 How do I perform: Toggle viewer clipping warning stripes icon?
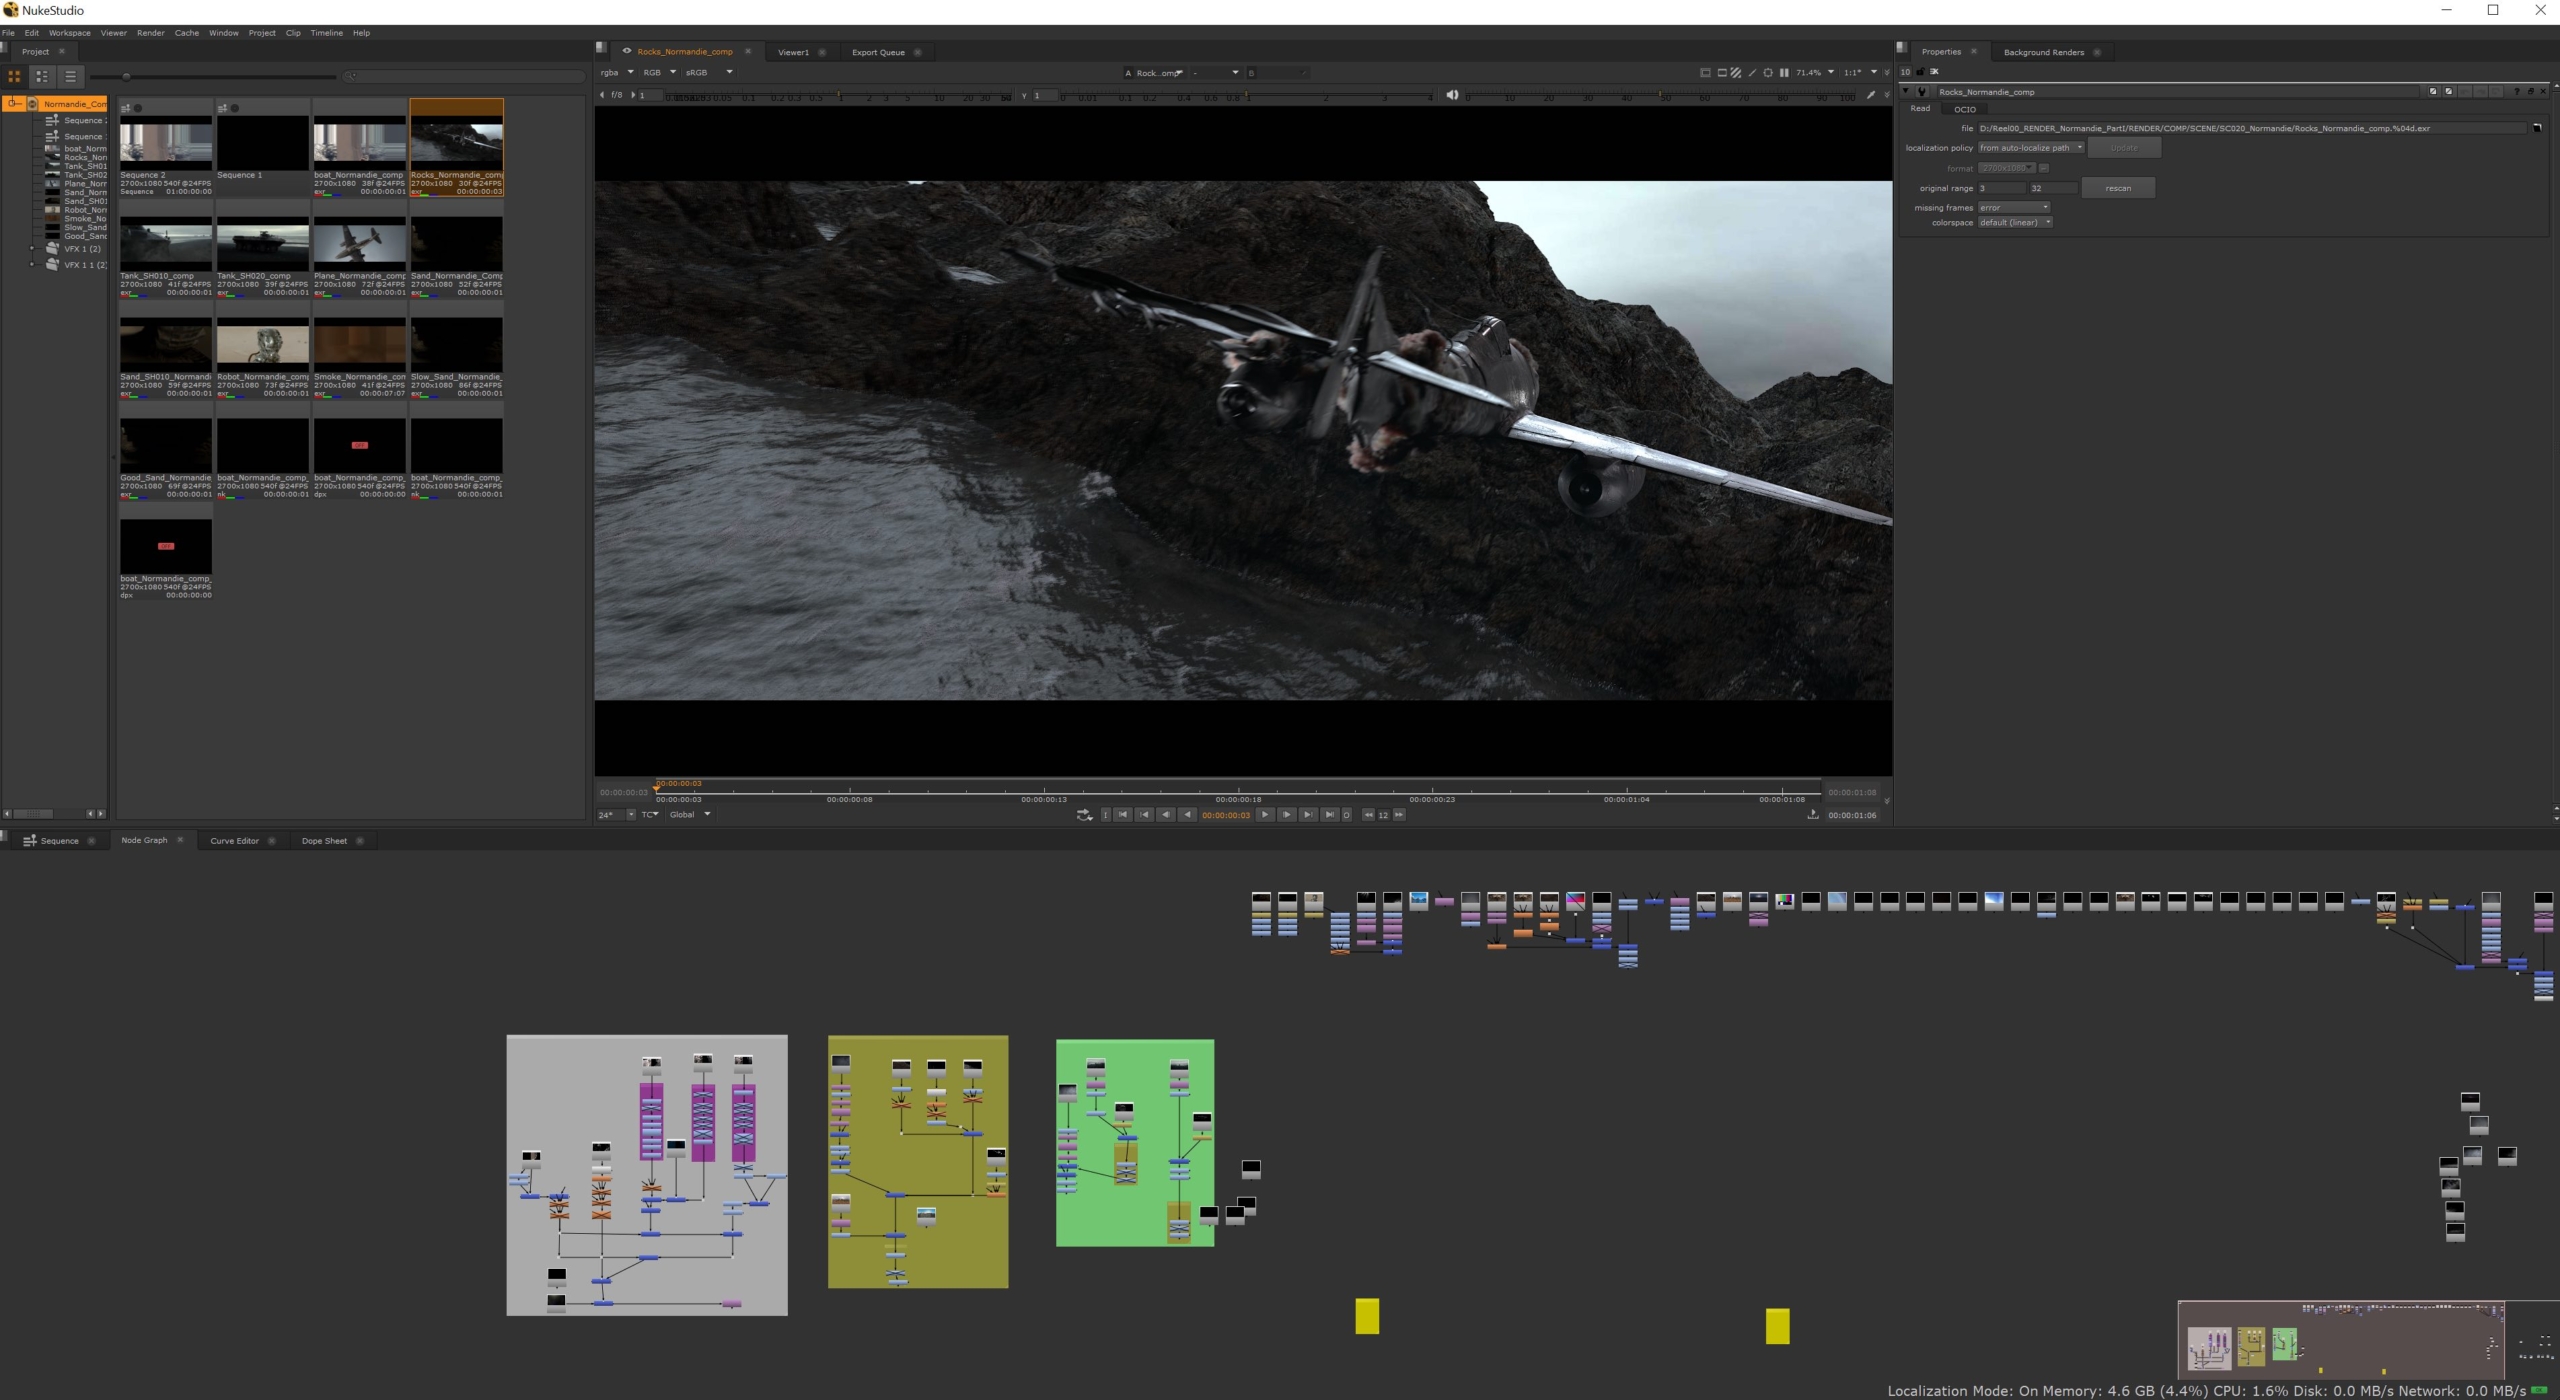coord(1736,72)
